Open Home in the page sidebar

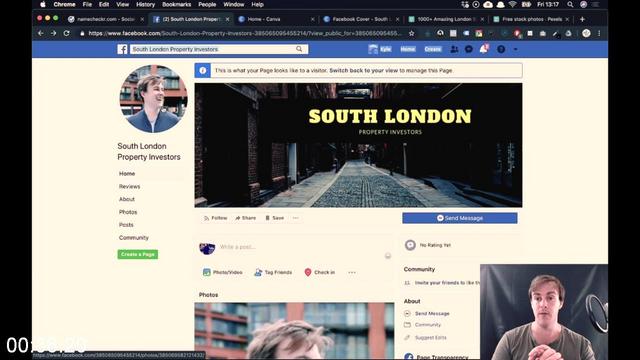pyautogui.click(x=127, y=173)
